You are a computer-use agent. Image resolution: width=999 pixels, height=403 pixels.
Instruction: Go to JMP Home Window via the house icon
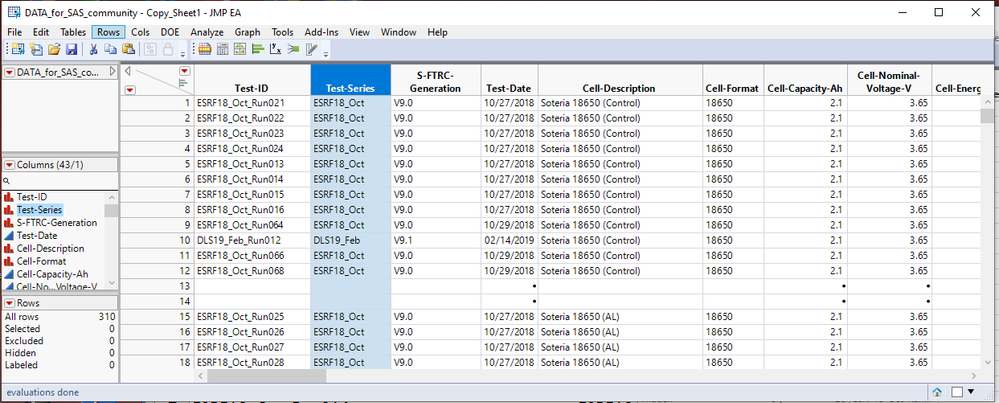[x=940, y=392]
